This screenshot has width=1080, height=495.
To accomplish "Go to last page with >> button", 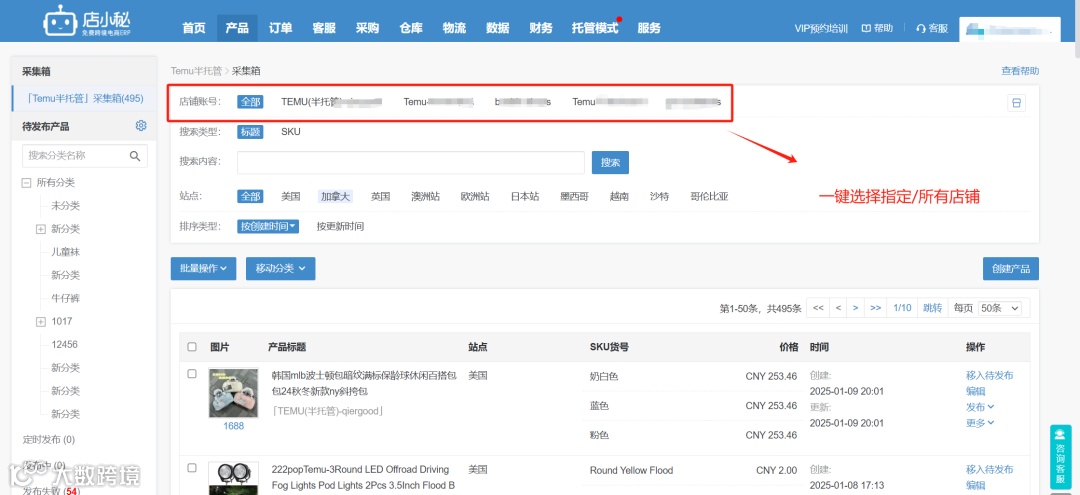I will pos(875,308).
